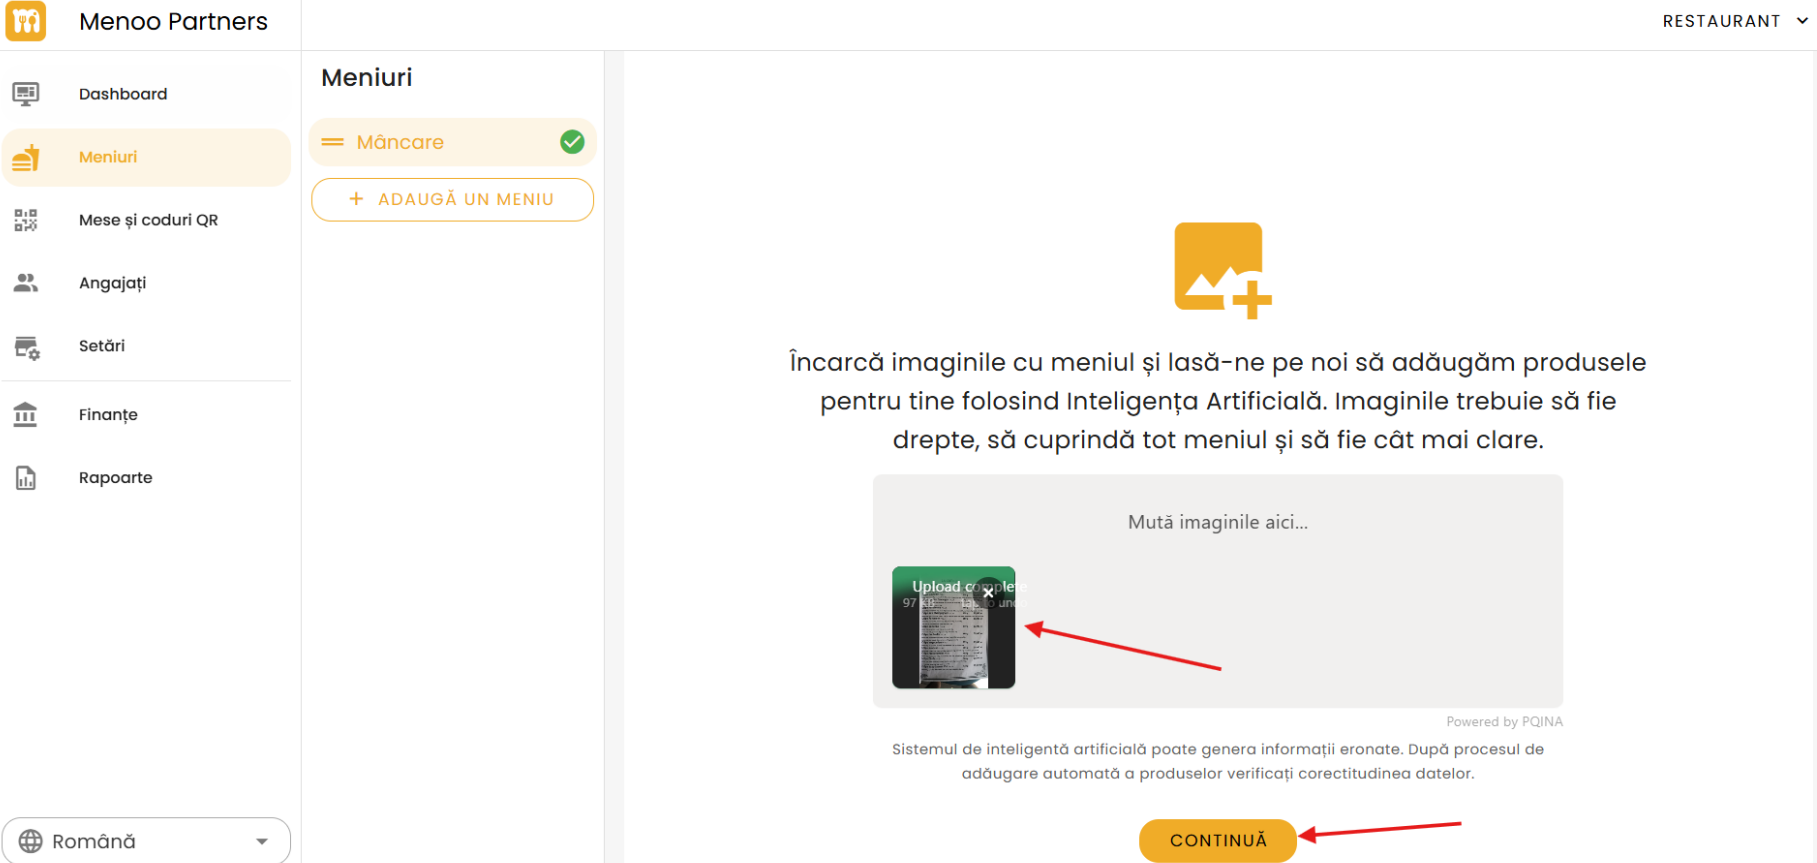
Task: Open the Română language selector
Action: pos(146,841)
